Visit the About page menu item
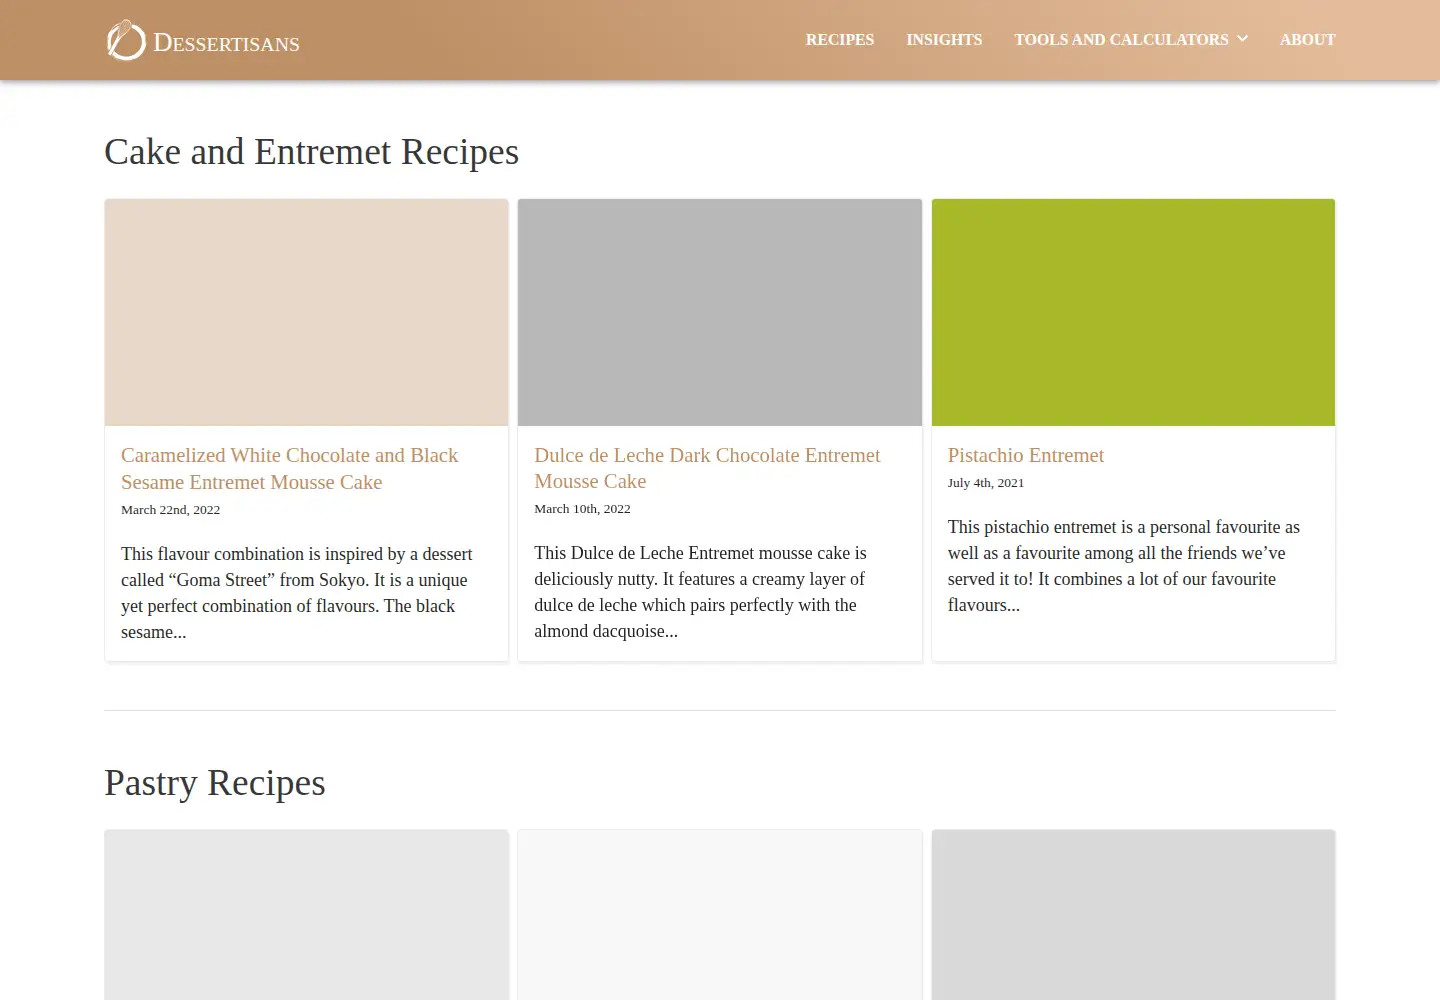Screen dimensions: 1440x1000 point(1307,40)
